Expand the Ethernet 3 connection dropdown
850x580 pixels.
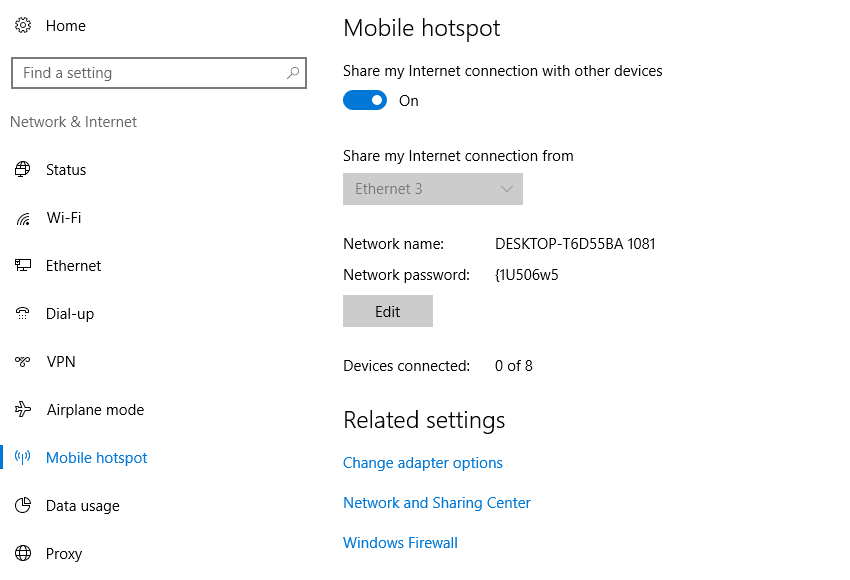(x=433, y=189)
